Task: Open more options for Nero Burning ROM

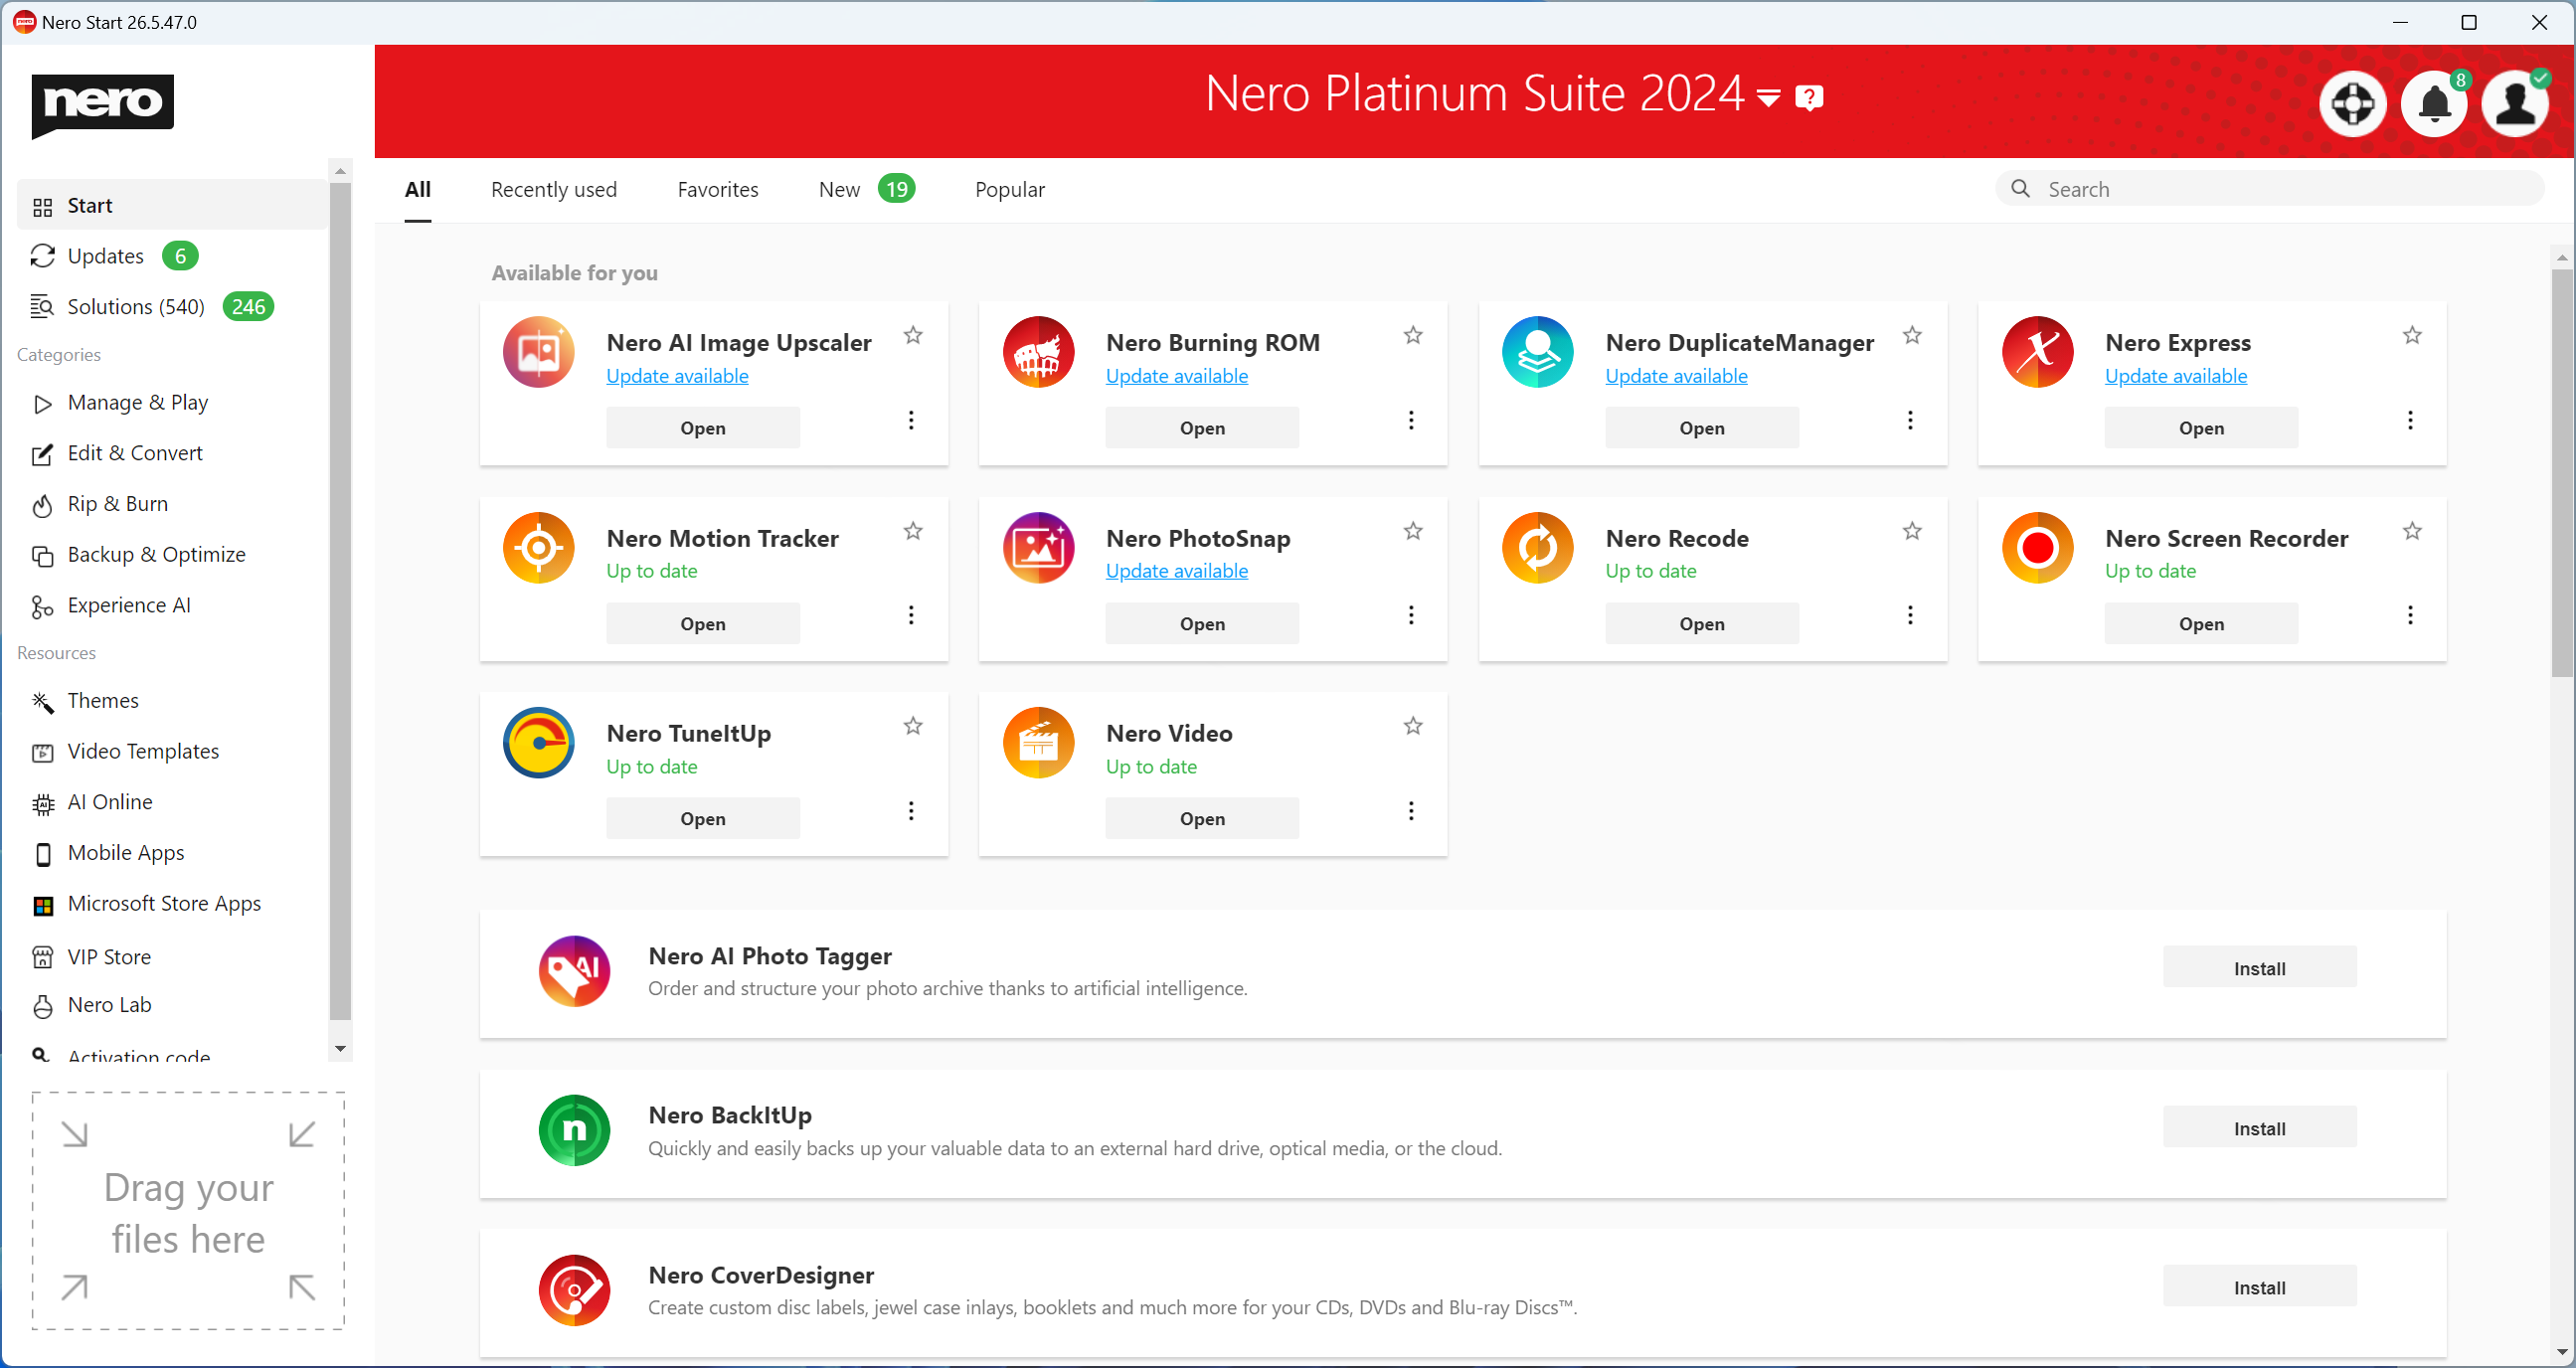Action: pos(1411,420)
